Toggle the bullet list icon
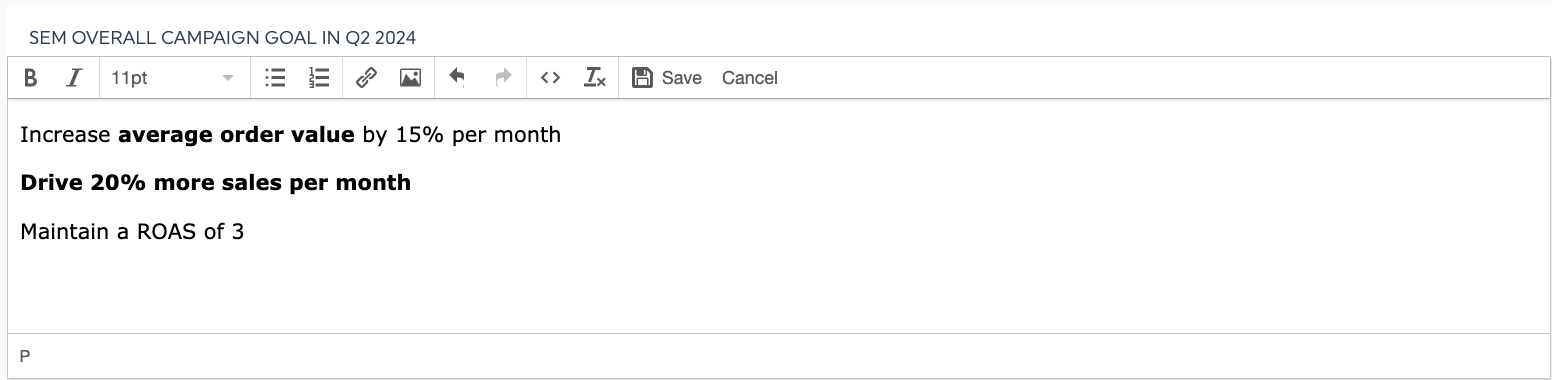 (275, 78)
